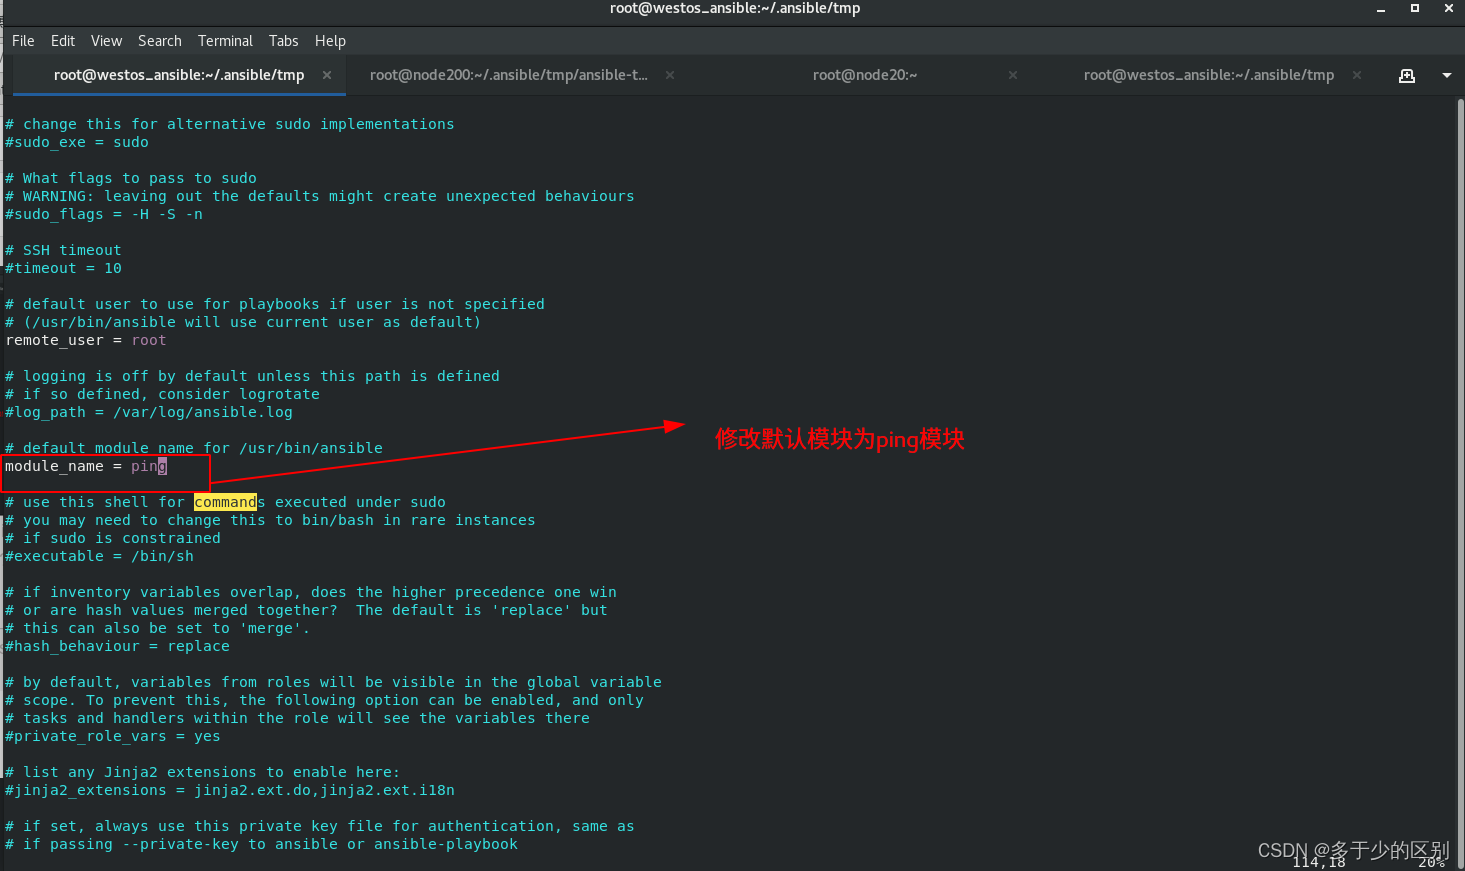Open the Edit menu
This screenshot has width=1465, height=871.
pos(63,41)
